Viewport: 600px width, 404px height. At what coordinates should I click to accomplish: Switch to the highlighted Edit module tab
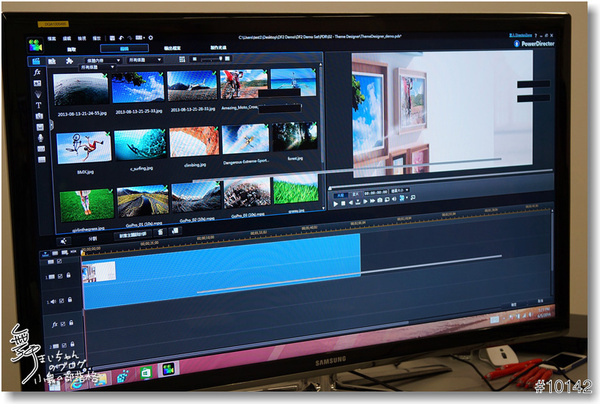coord(124,48)
